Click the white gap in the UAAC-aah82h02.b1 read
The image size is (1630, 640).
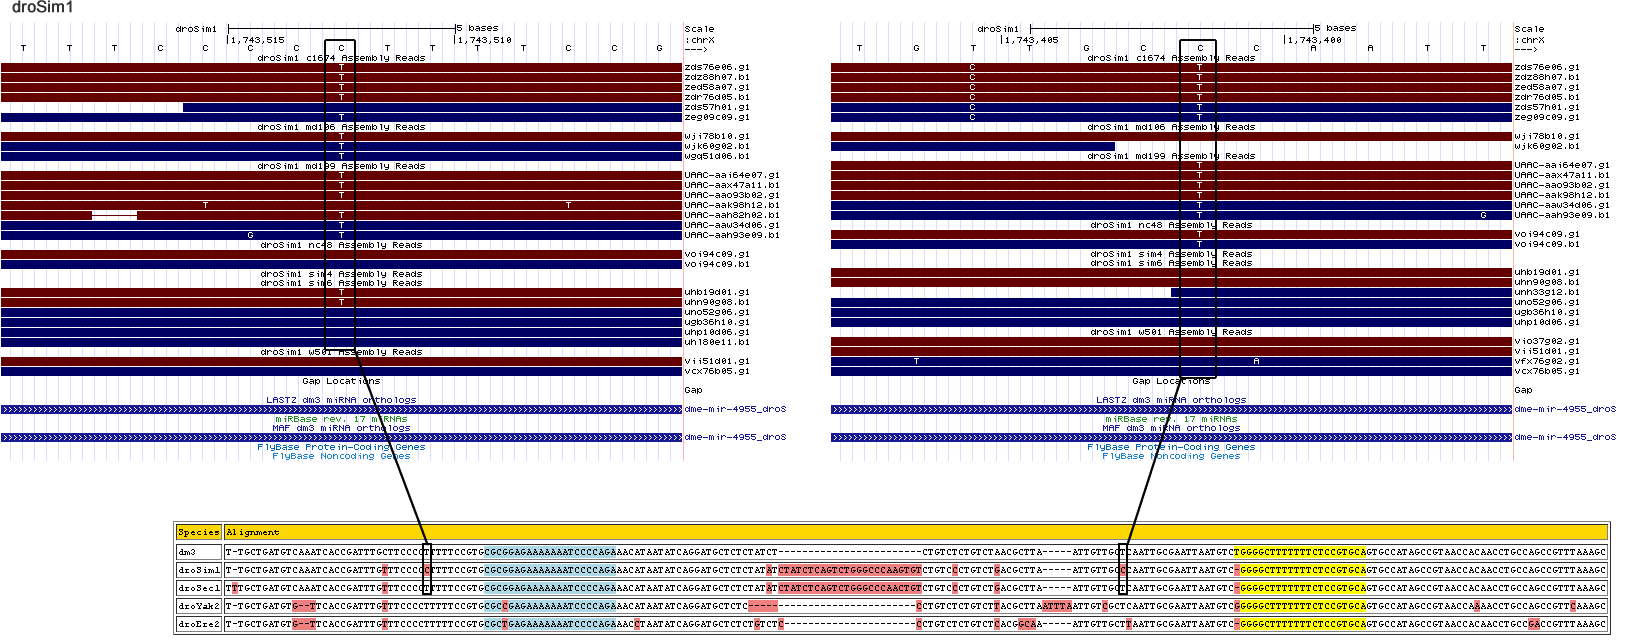114,215
